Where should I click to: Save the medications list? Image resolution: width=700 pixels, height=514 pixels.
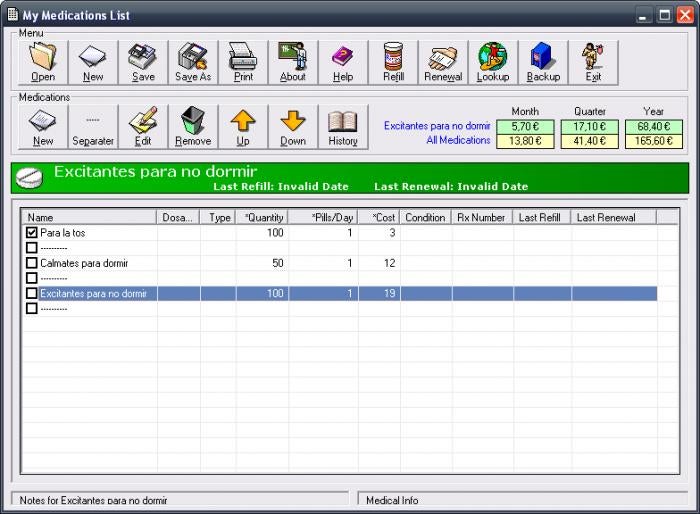(x=143, y=62)
